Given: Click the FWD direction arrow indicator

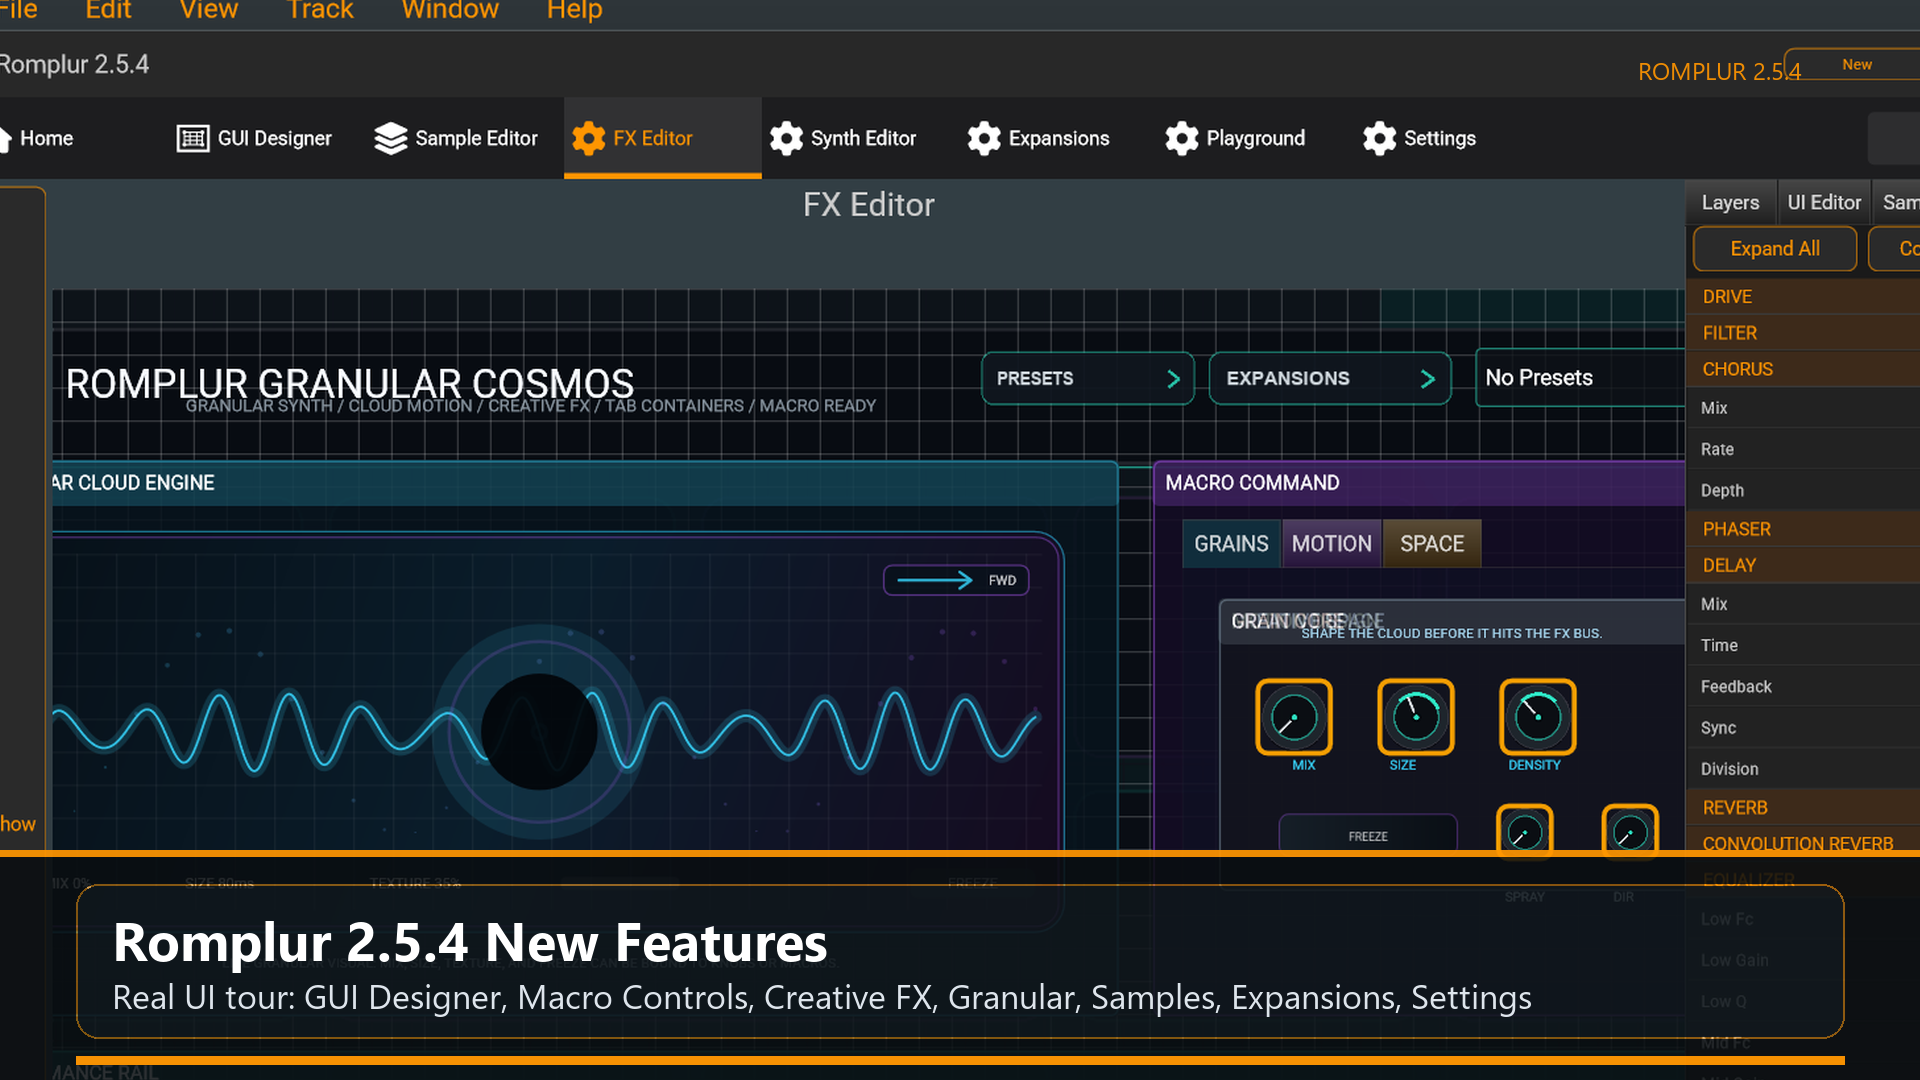Looking at the screenshot, I should tap(956, 580).
